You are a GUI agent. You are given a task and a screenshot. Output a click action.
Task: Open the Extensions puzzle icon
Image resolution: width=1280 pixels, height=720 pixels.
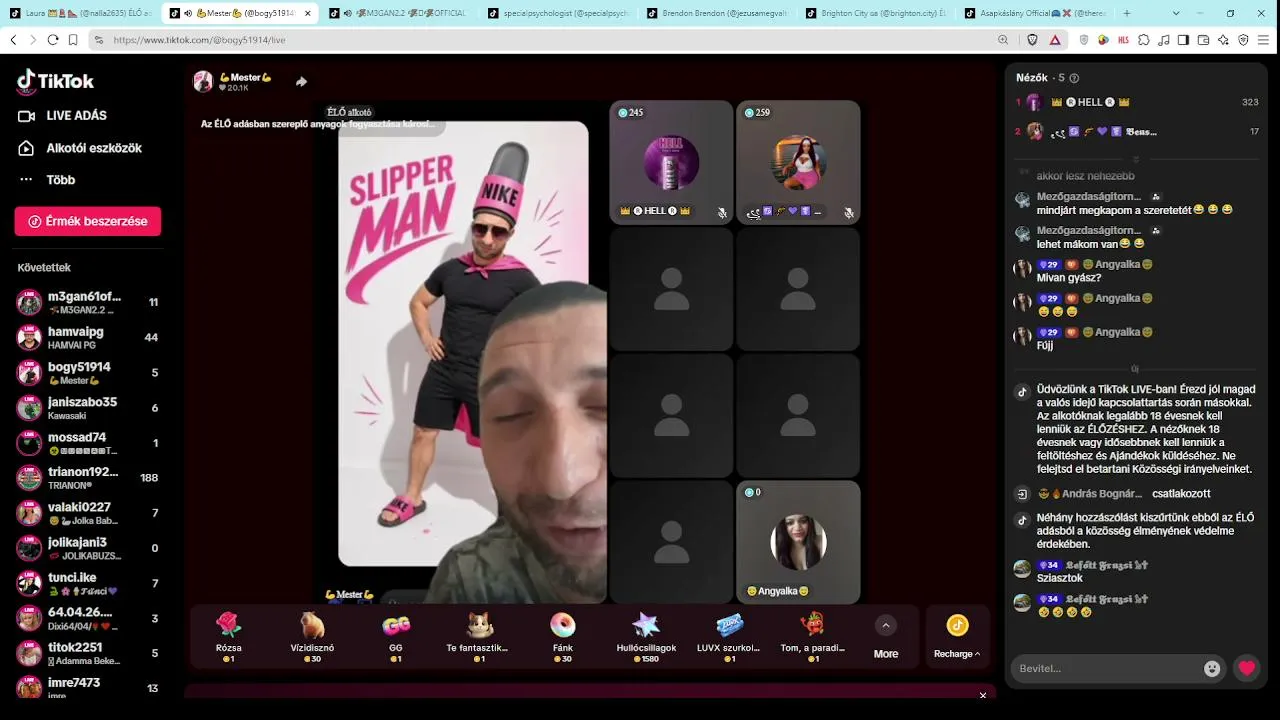coord(1143,40)
